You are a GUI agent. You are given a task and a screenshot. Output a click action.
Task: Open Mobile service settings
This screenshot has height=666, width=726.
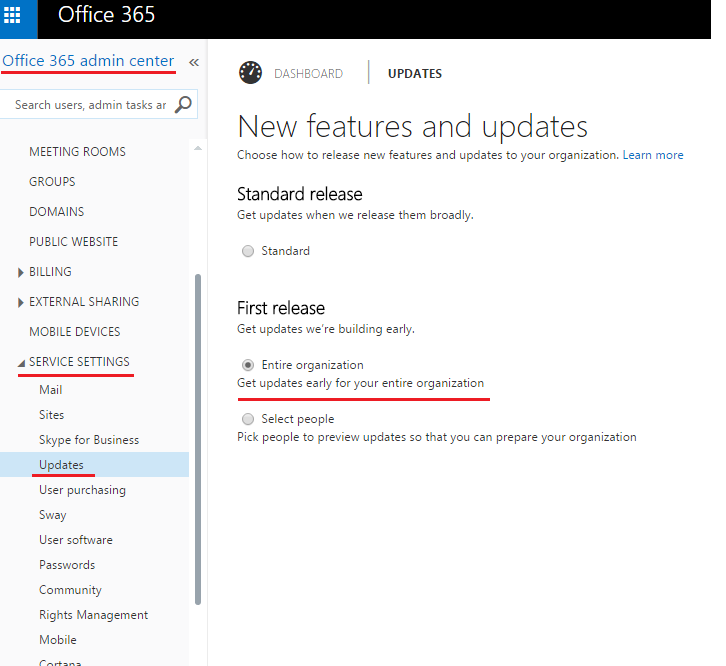[58, 640]
